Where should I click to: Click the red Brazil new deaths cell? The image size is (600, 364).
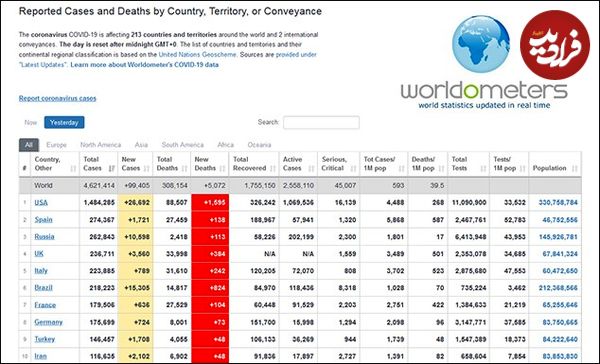pyautogui.click(x=210, y=288)
